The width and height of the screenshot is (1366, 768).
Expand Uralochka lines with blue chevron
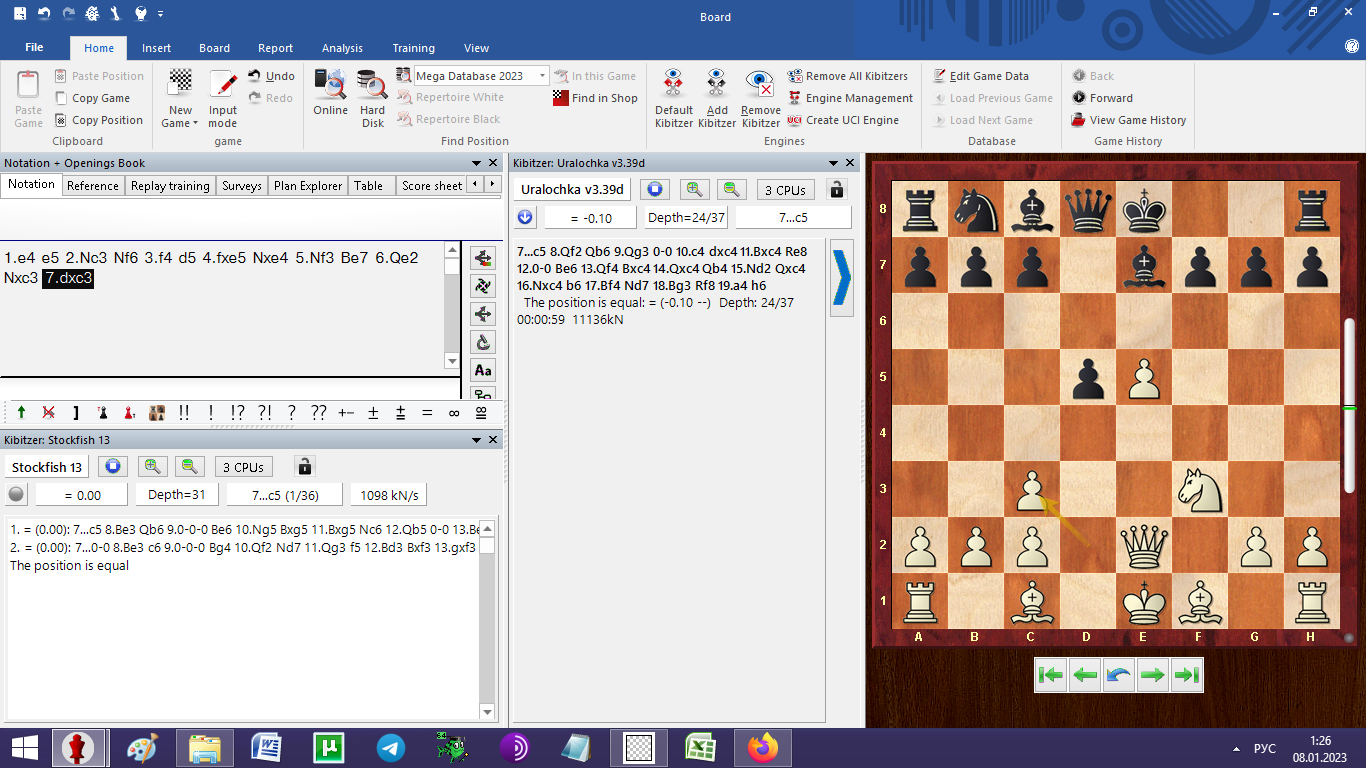[x=842, y=278]
